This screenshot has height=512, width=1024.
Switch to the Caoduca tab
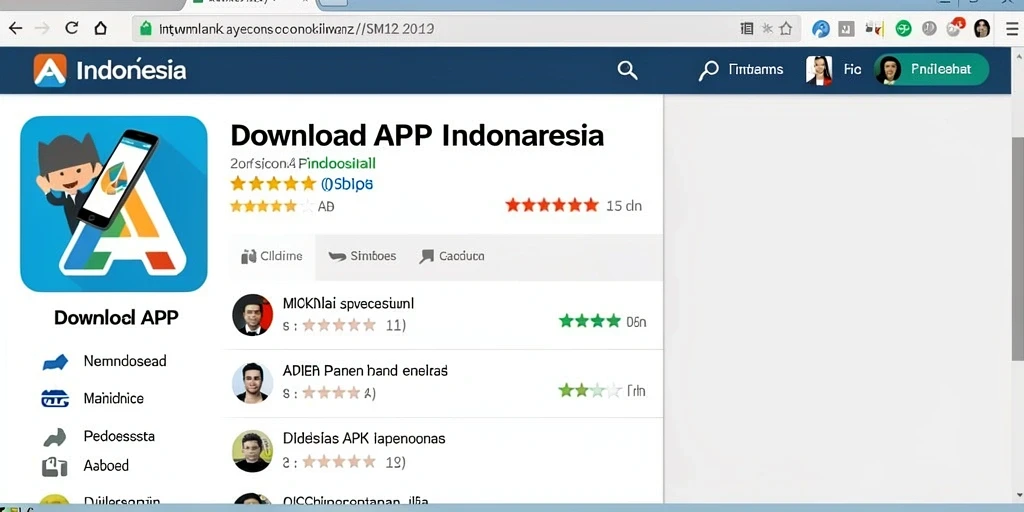click(451, 256)
